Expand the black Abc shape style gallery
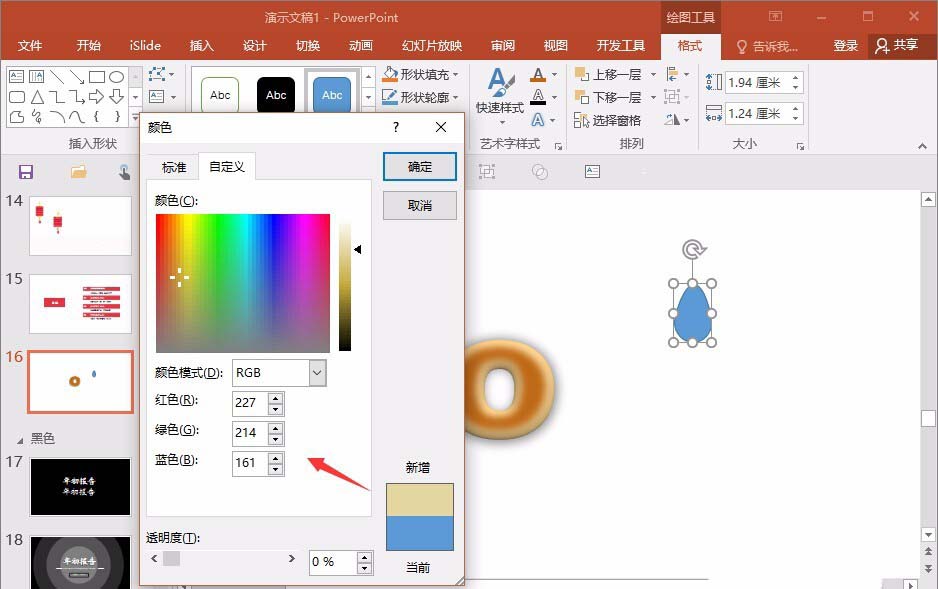938x589 pixels. [275, 94]
